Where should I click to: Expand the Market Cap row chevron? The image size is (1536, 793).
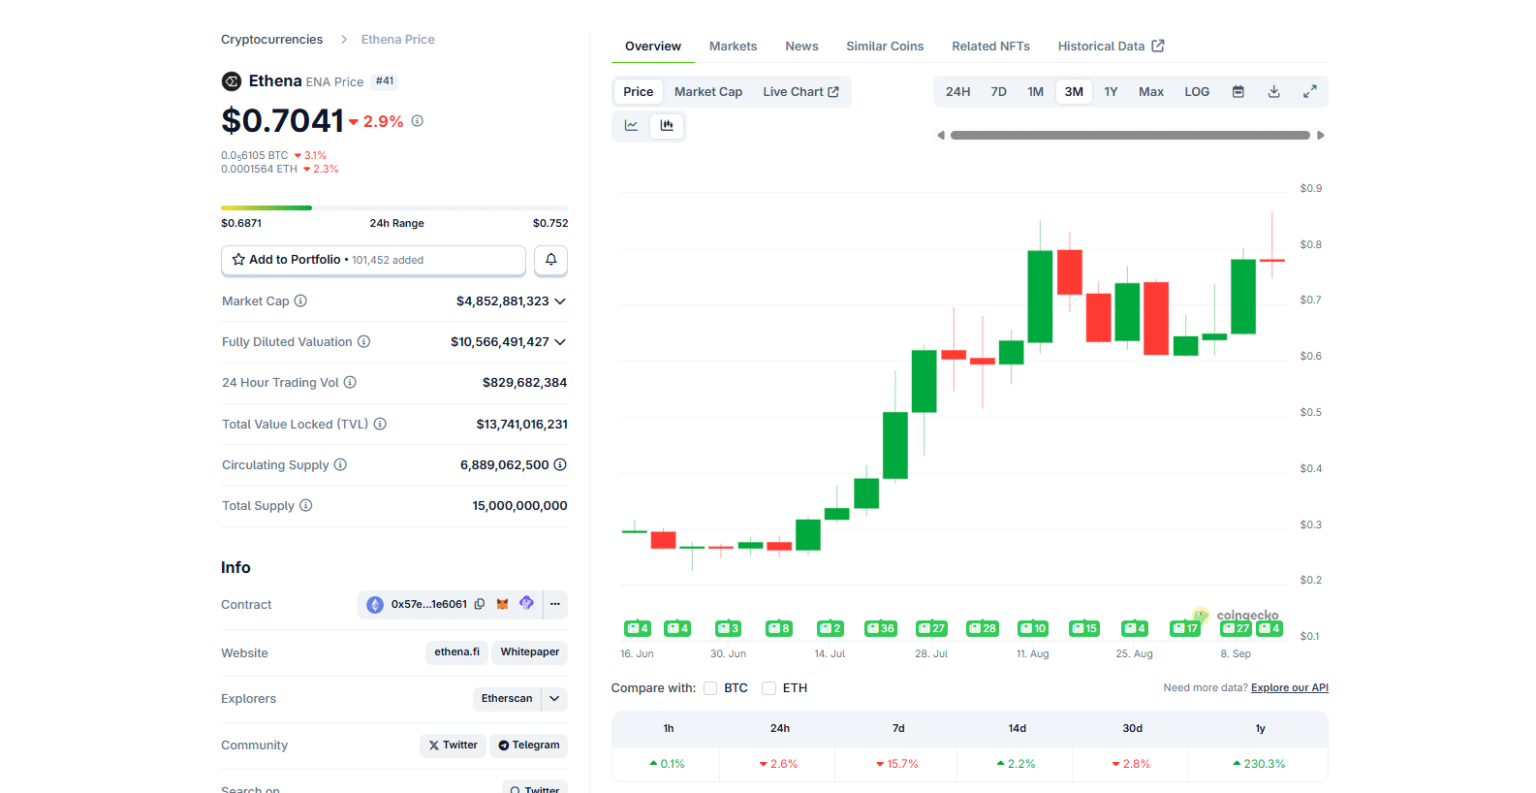click(x=560, y=301)
